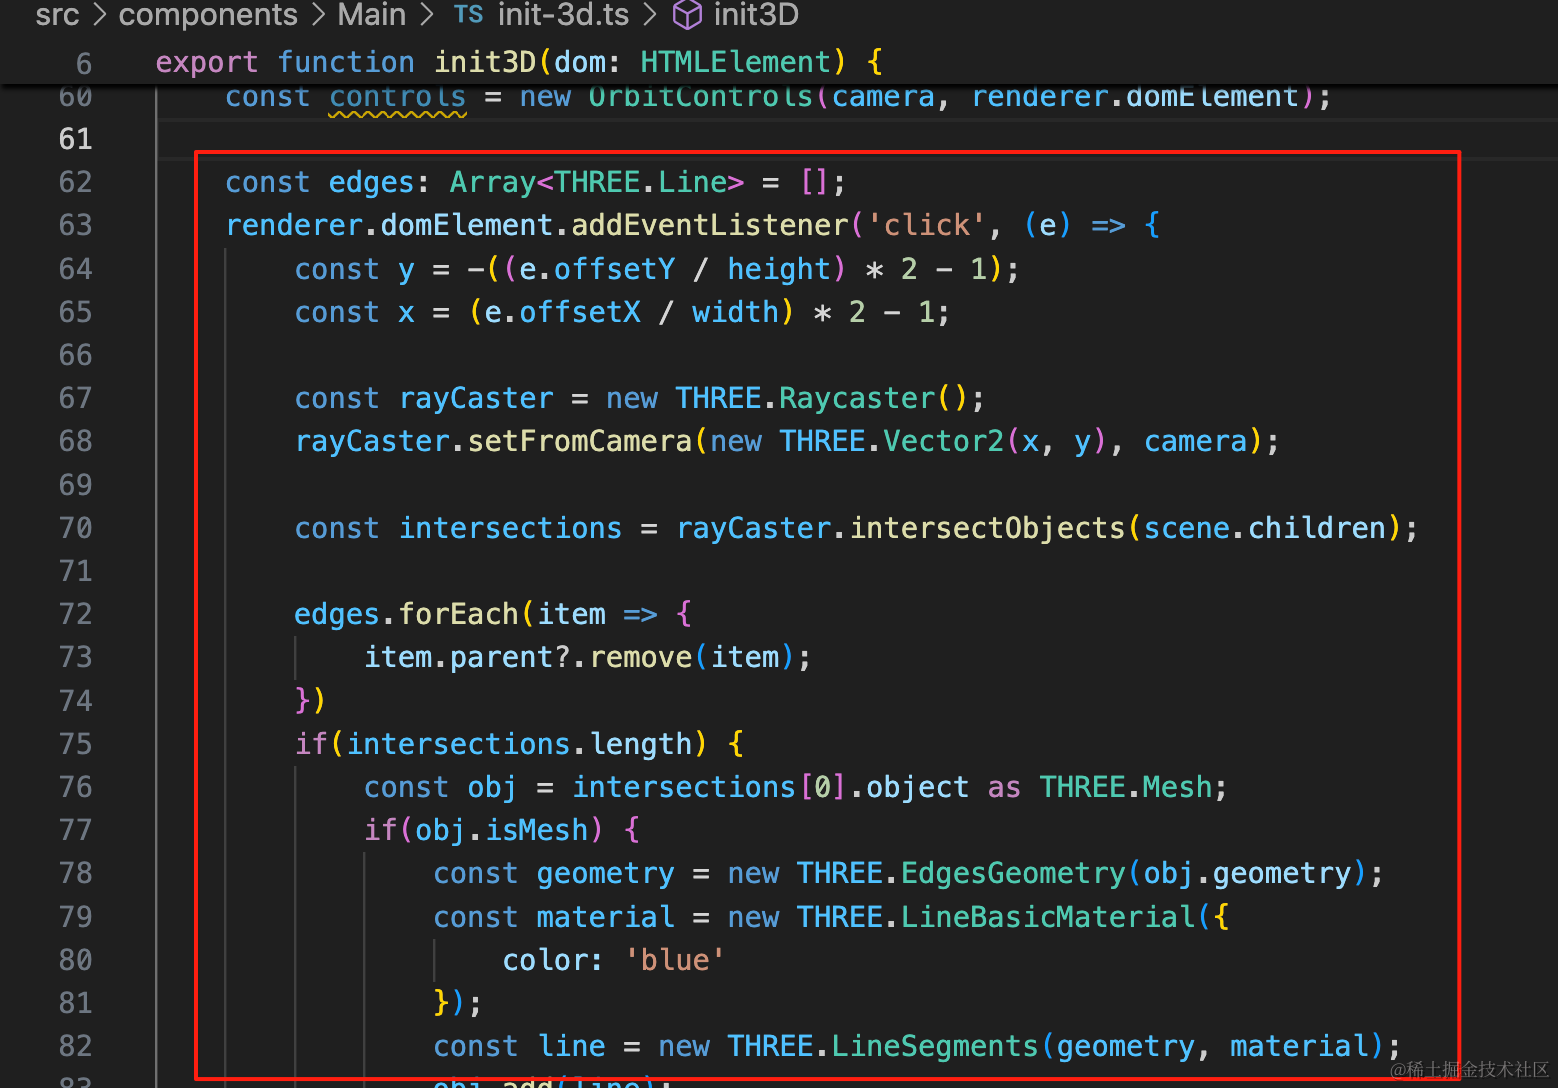Viewport: 1558px width, 1088px height.
Task: Click 'EdgesGeometry' on line 78
Action: click(1013, 873)
